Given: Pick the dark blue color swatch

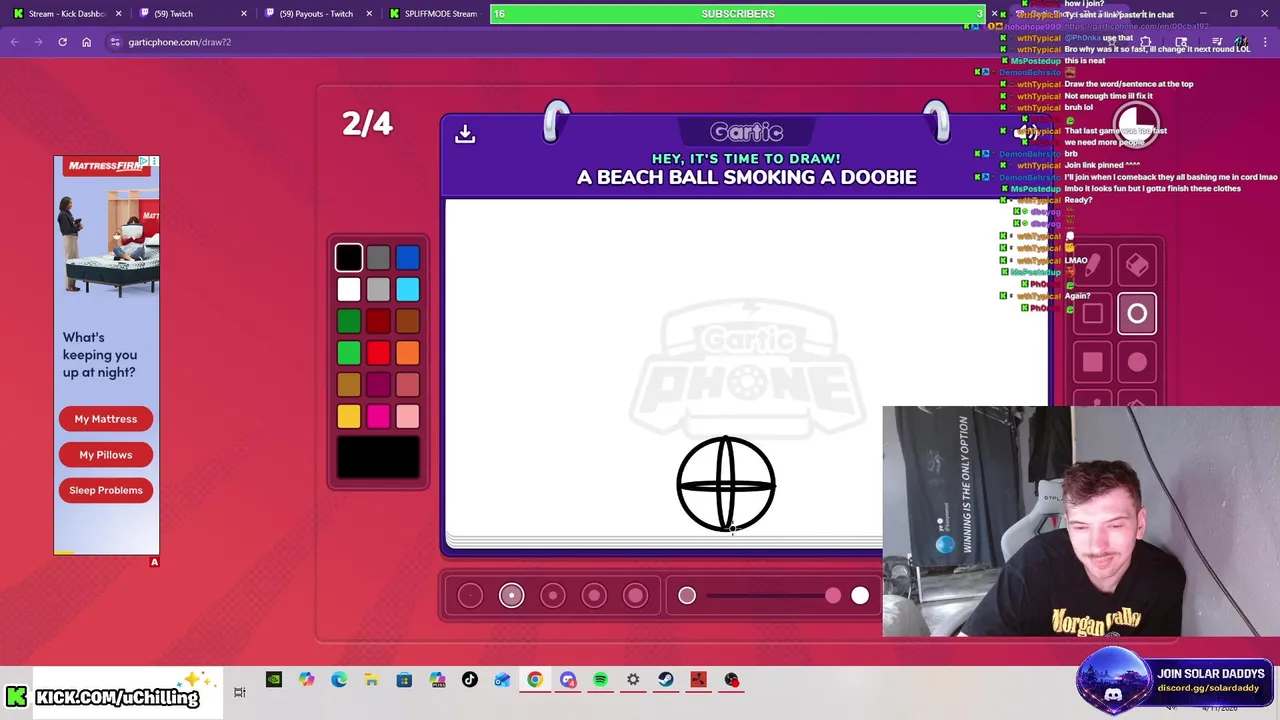Looking at the screenshot, I should pos(407,258).
